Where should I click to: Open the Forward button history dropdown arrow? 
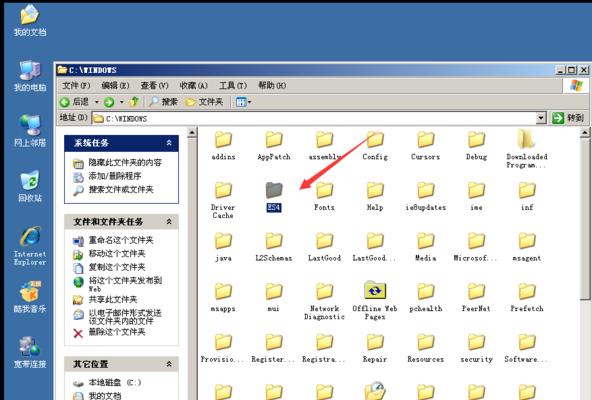click(x=122, y=102)
